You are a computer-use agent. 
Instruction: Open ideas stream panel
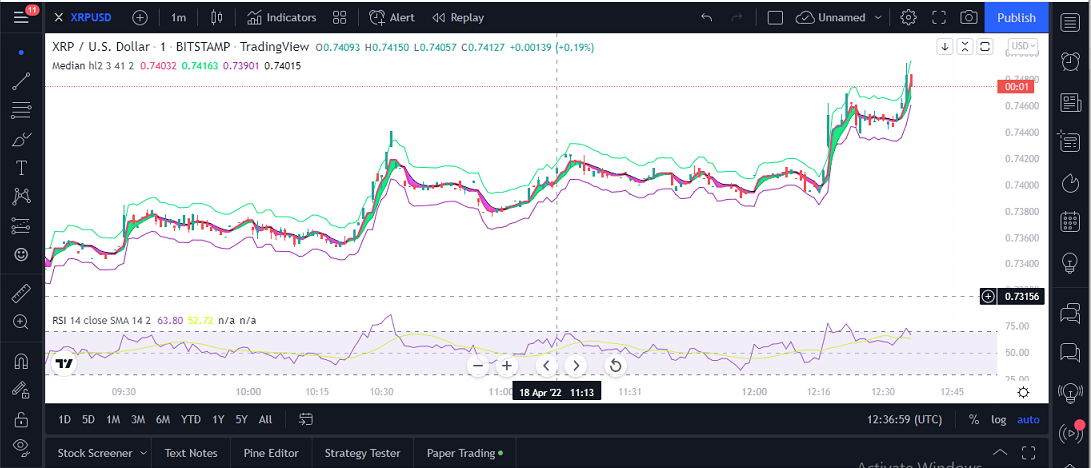(1069, 393)
